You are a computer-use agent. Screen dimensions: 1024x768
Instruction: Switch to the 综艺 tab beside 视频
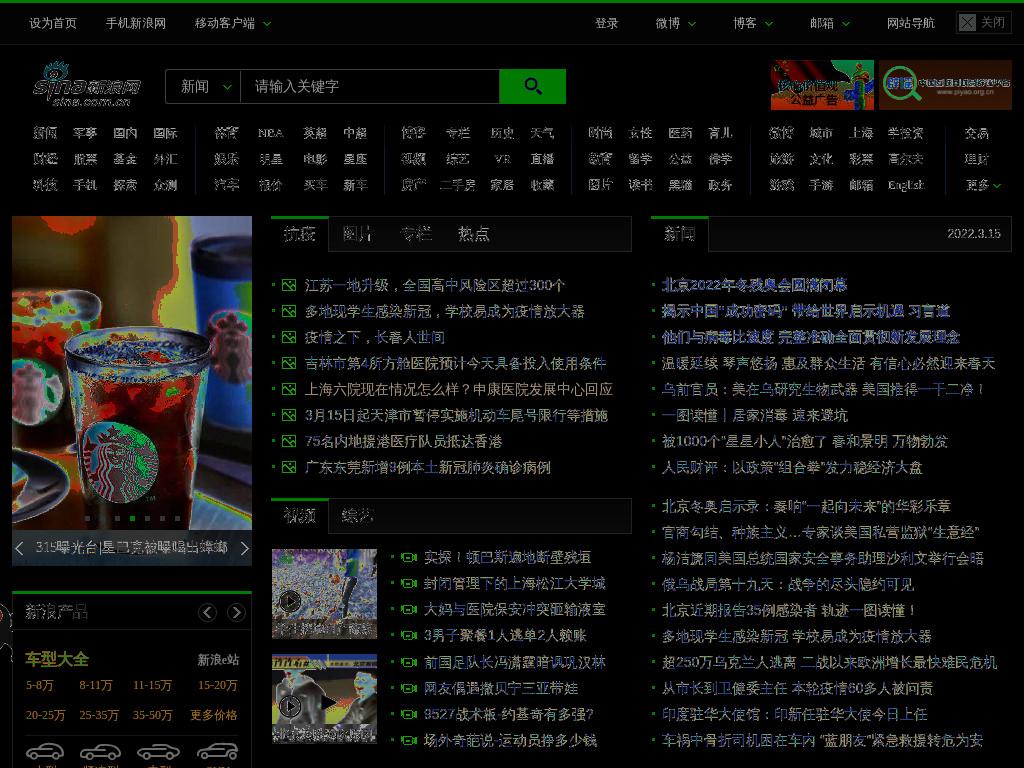coord(357,516)
